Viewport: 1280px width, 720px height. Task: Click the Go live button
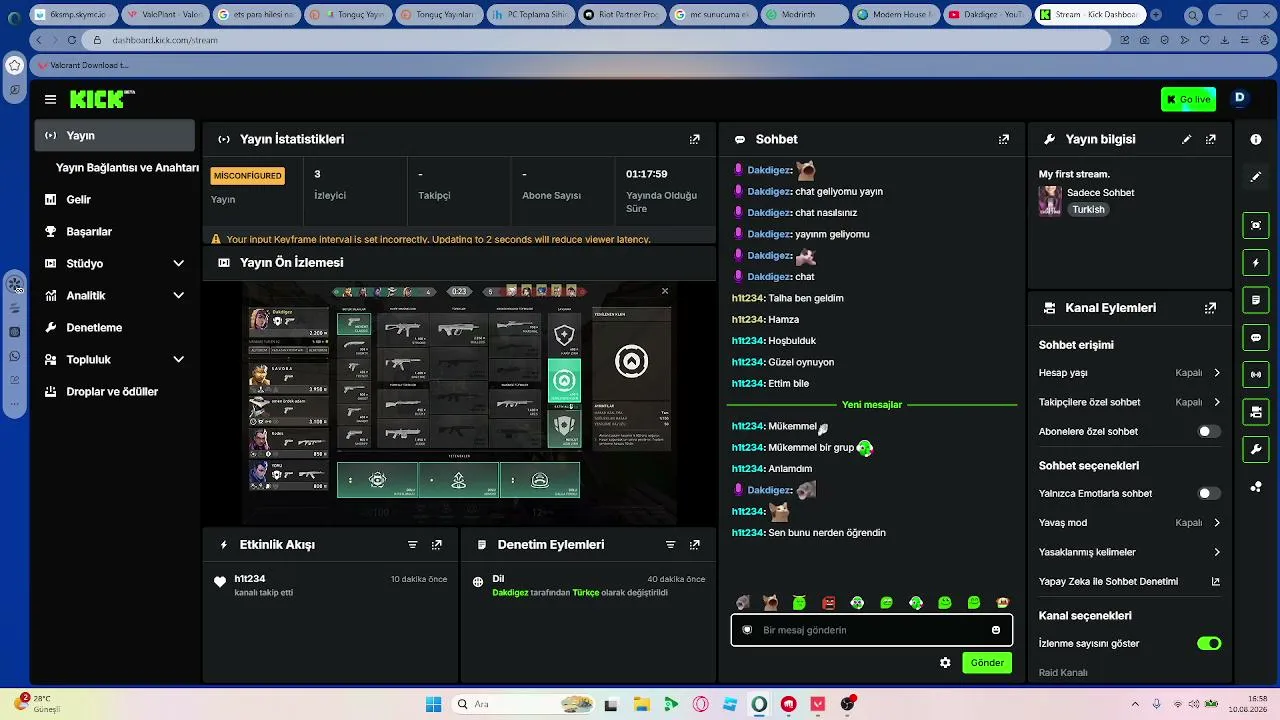[1188, 100]
